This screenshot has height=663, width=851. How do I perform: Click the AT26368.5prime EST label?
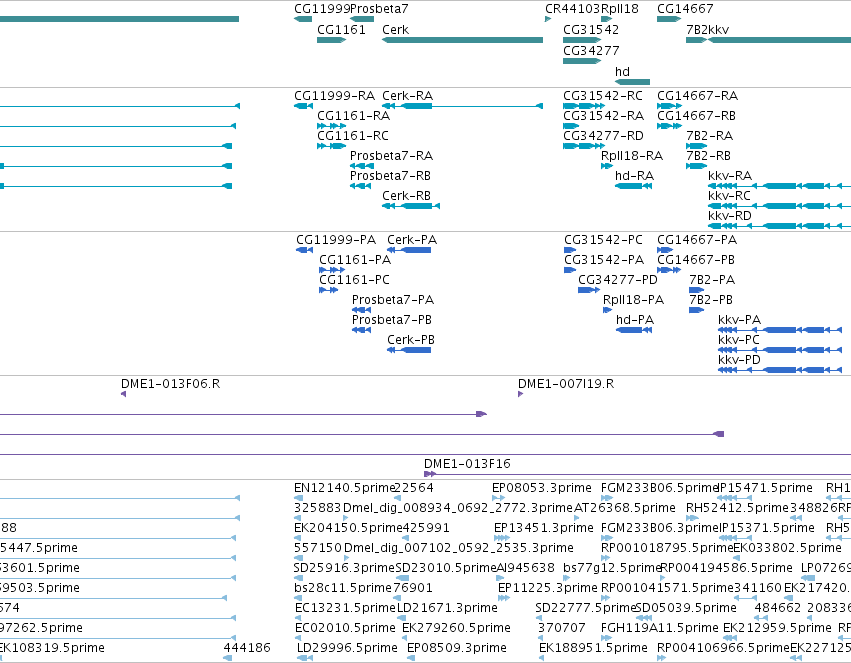point(625,508)
